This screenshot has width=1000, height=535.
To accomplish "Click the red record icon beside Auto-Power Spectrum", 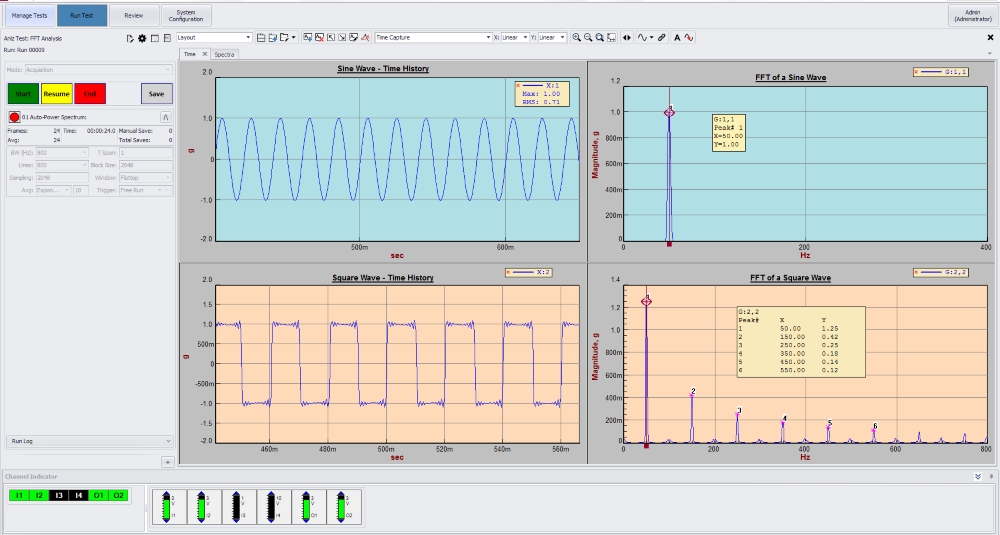I will 14,117.
